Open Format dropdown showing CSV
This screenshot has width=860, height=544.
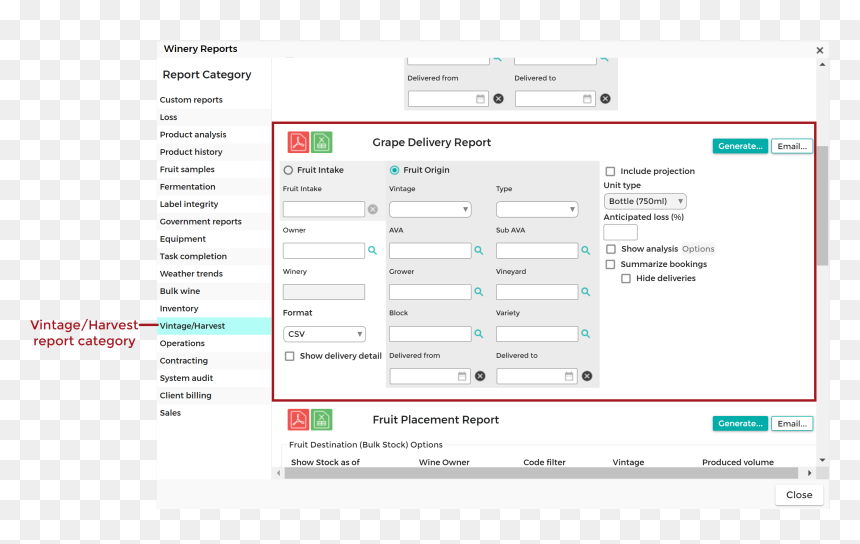[x=324, y=334]
